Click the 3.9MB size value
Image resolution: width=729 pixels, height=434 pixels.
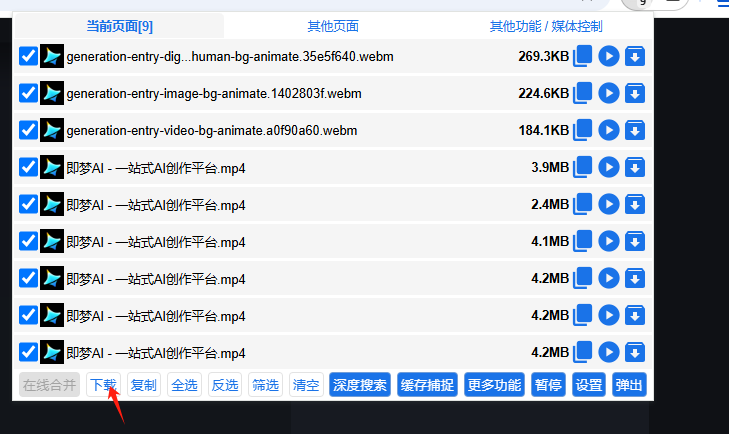550,167
